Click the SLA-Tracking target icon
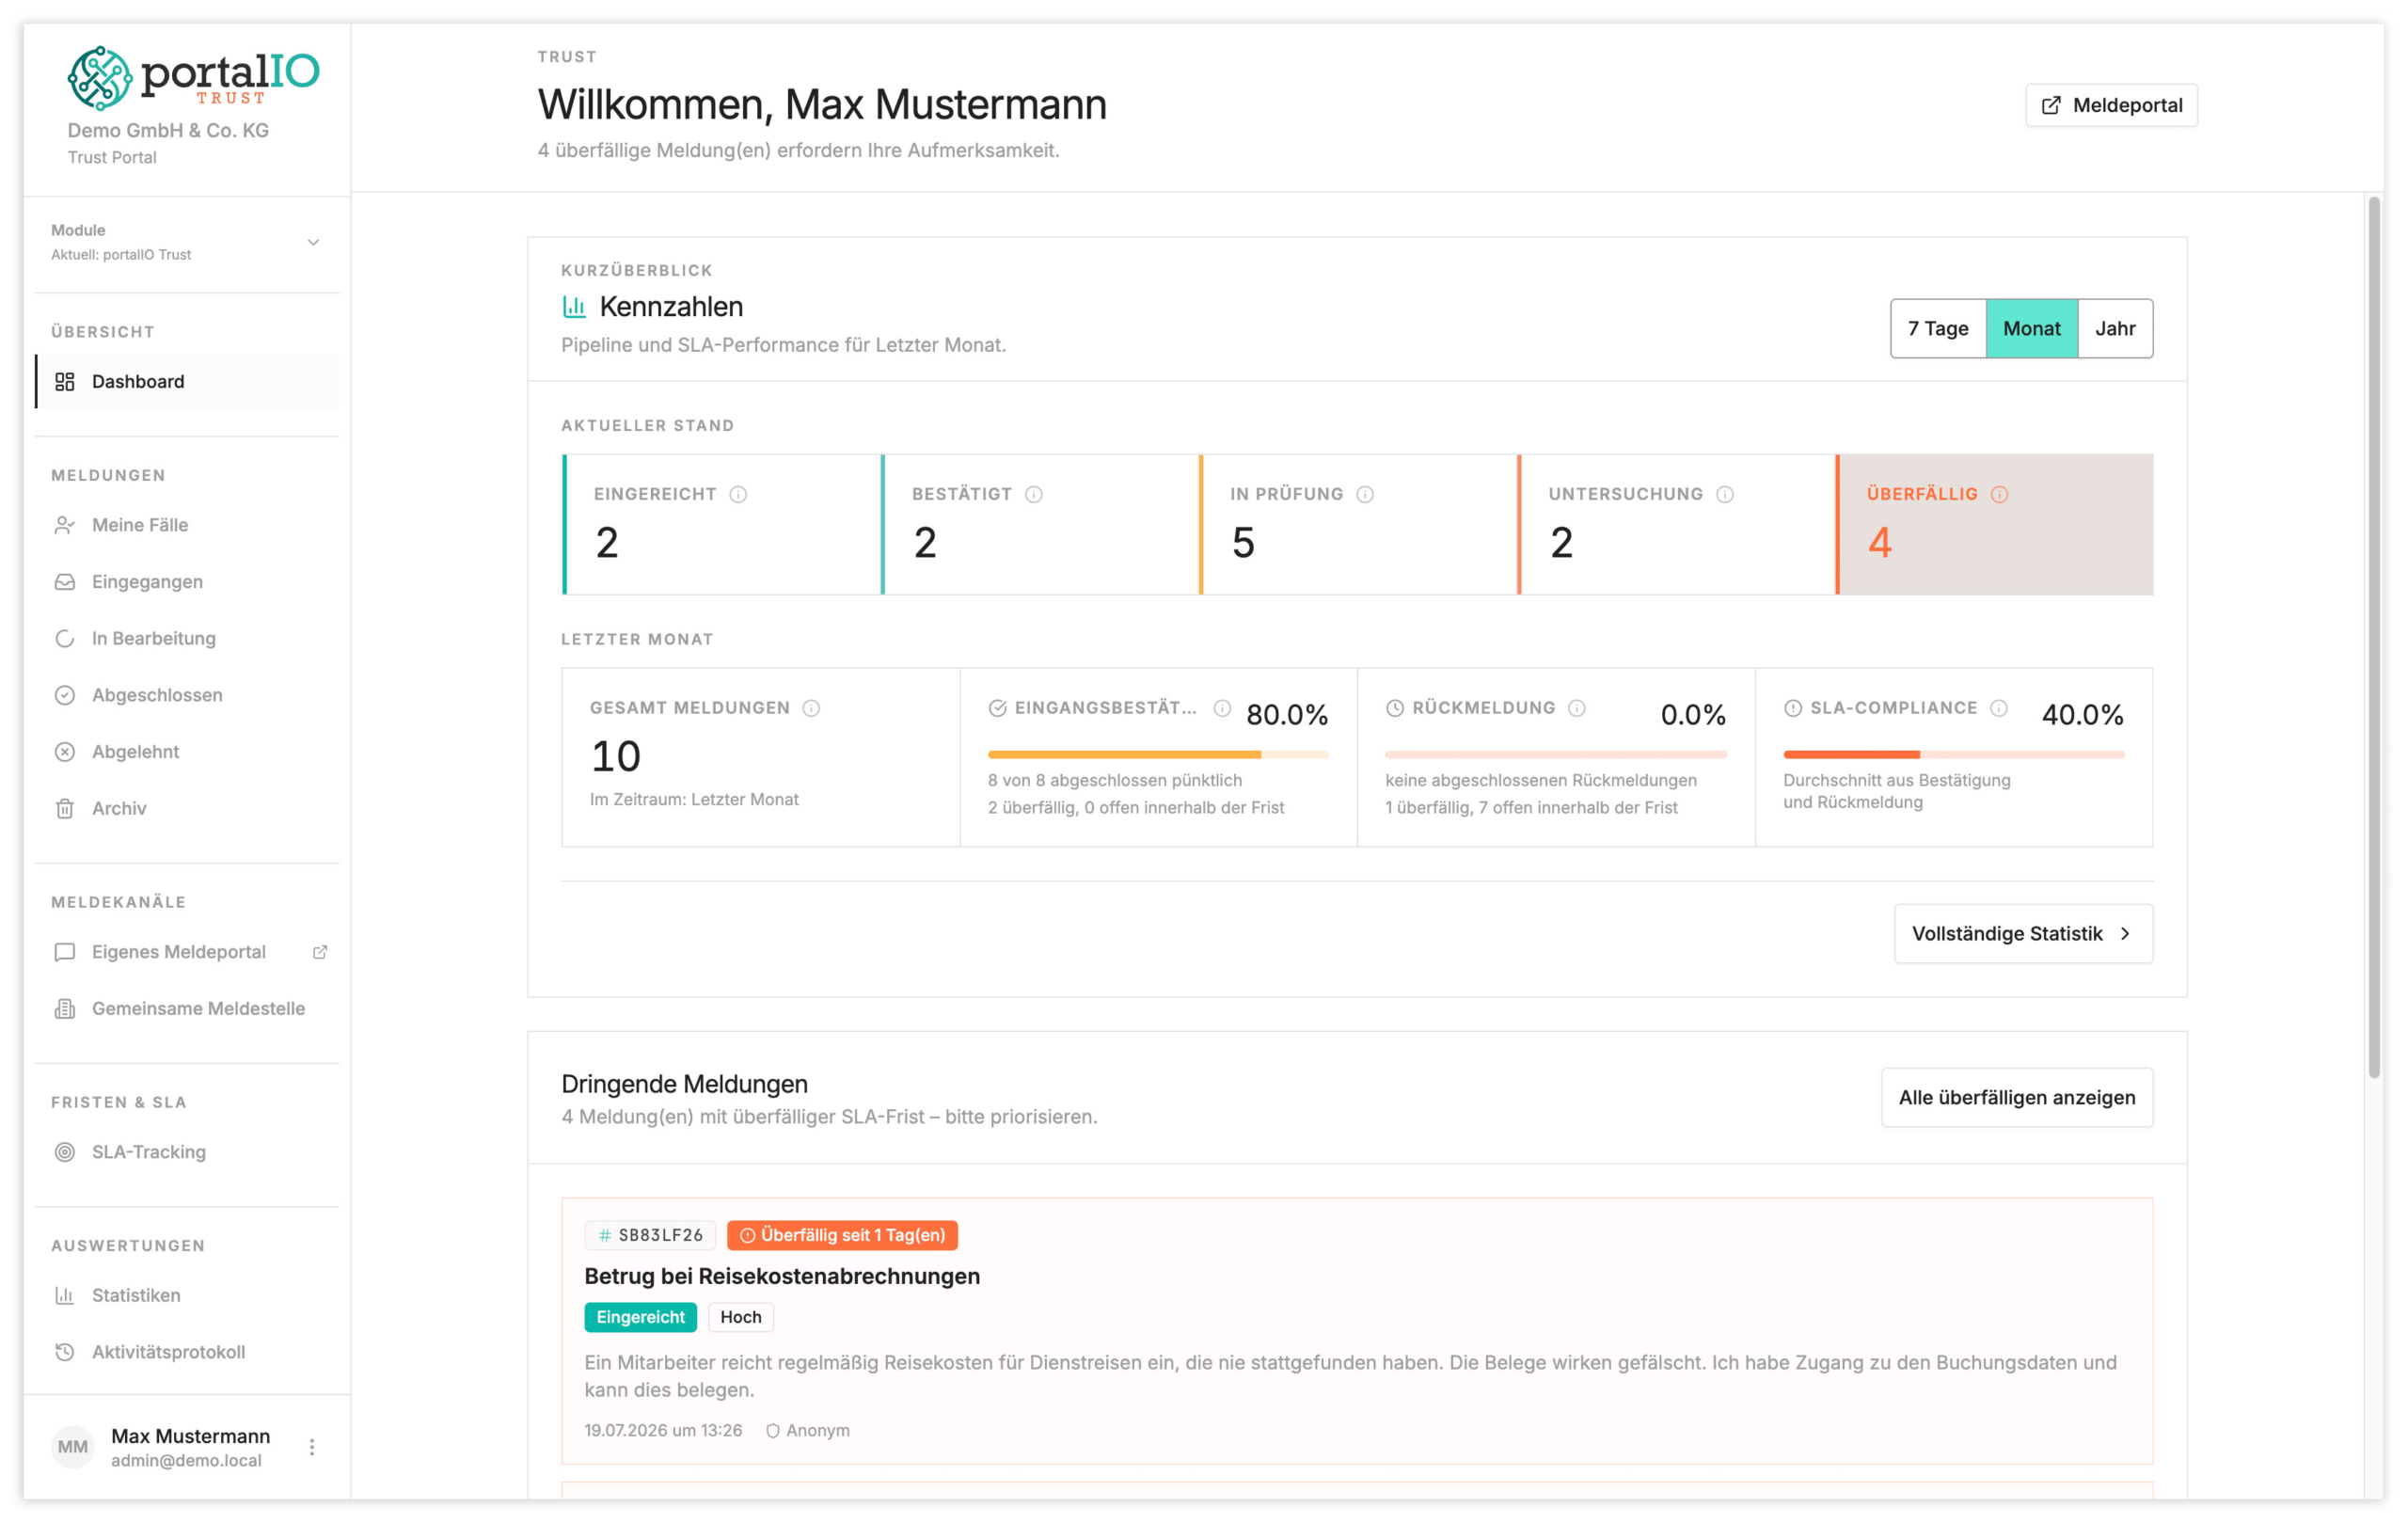 [x=65, y=1152]
